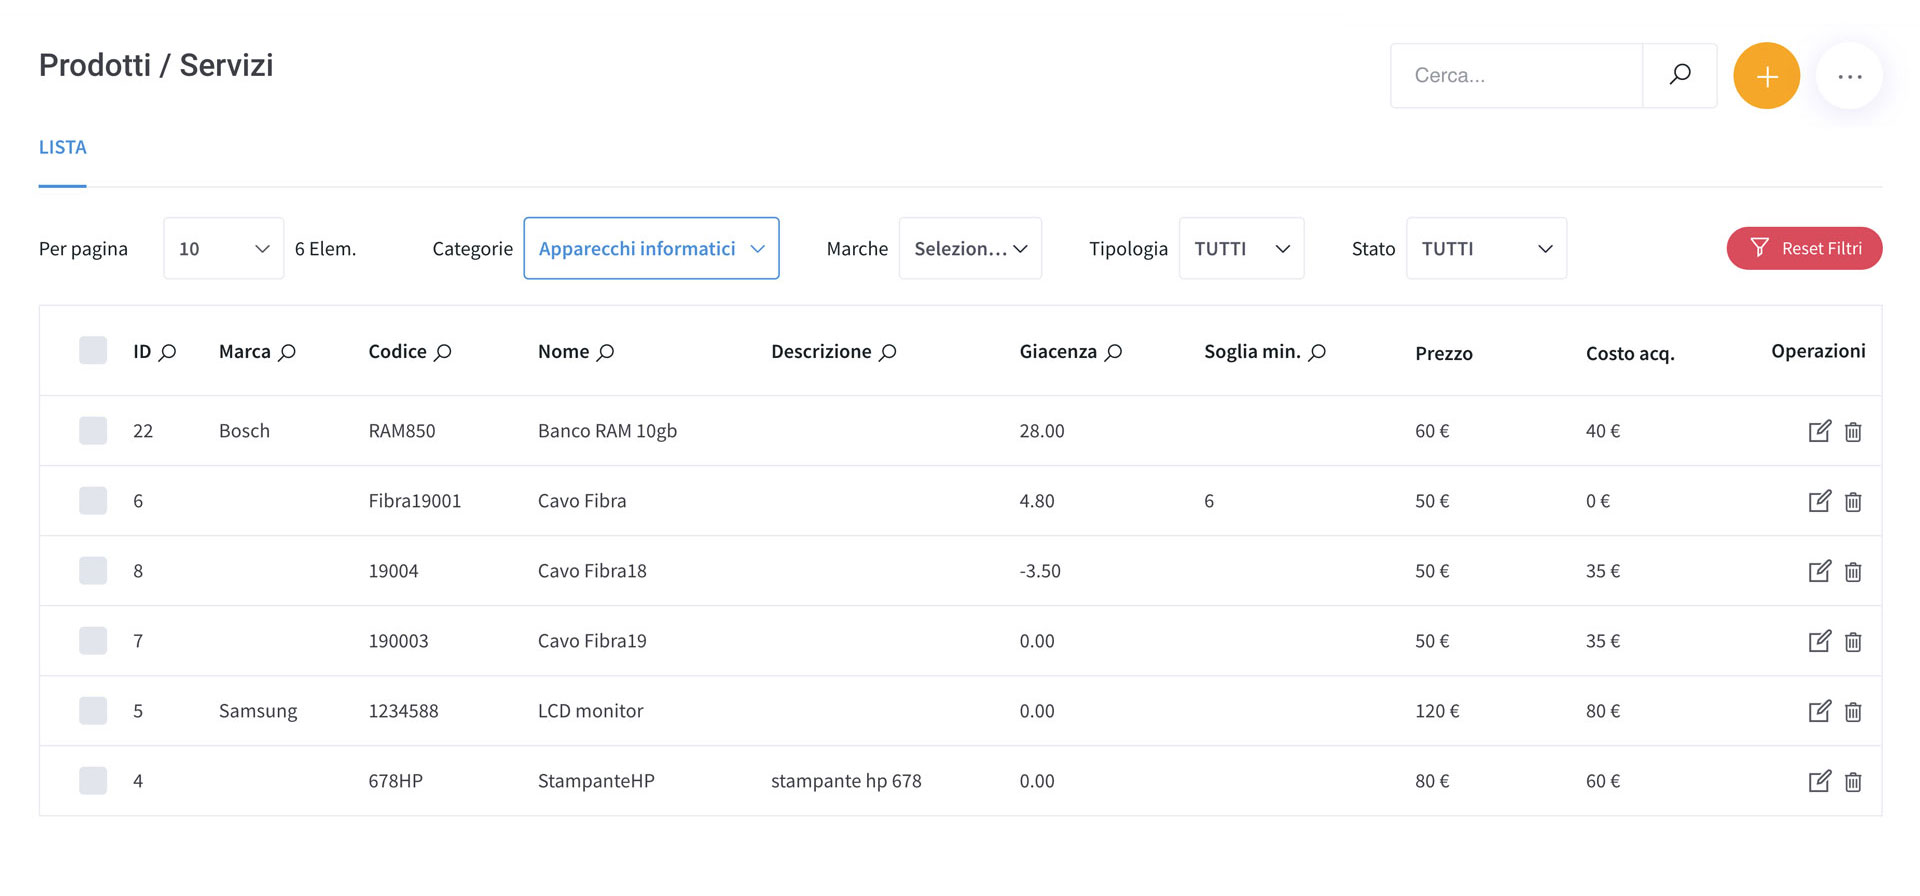The height and width of the screenshot is (896, 1920).
Task: Open the three-dots more options menu
Action: pyautogui.click(x=1850, y=76)
